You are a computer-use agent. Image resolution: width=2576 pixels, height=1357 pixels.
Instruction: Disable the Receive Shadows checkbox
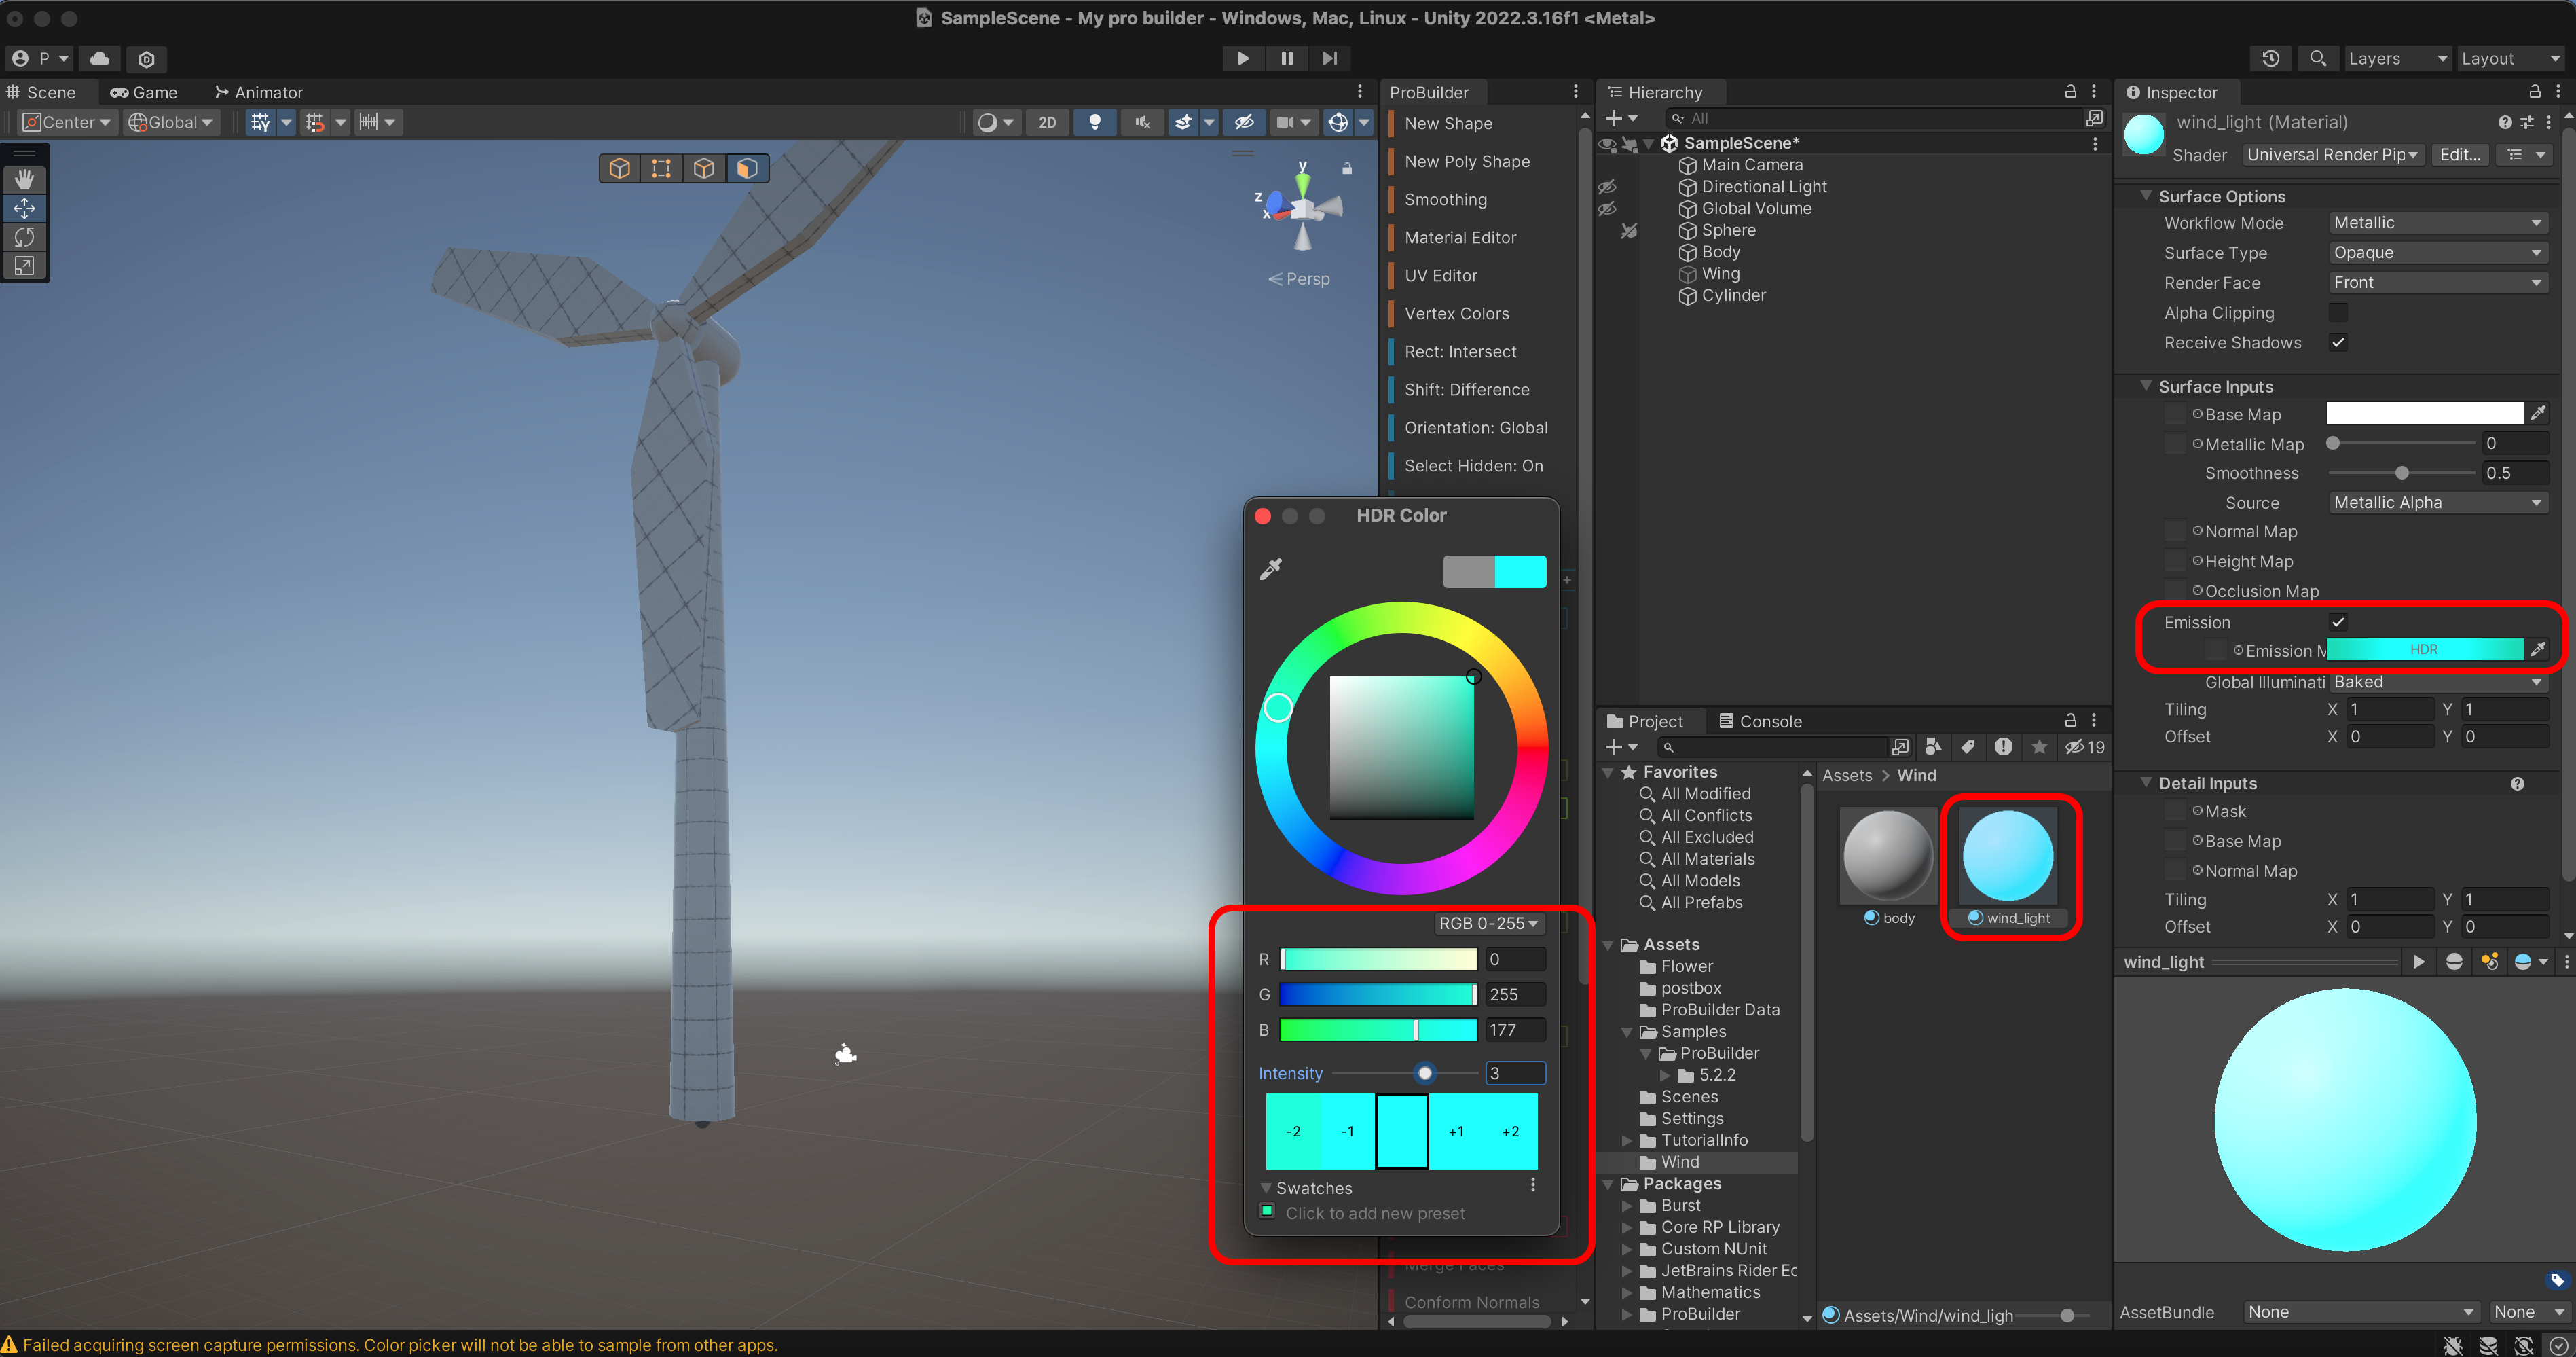point(2338,343)
